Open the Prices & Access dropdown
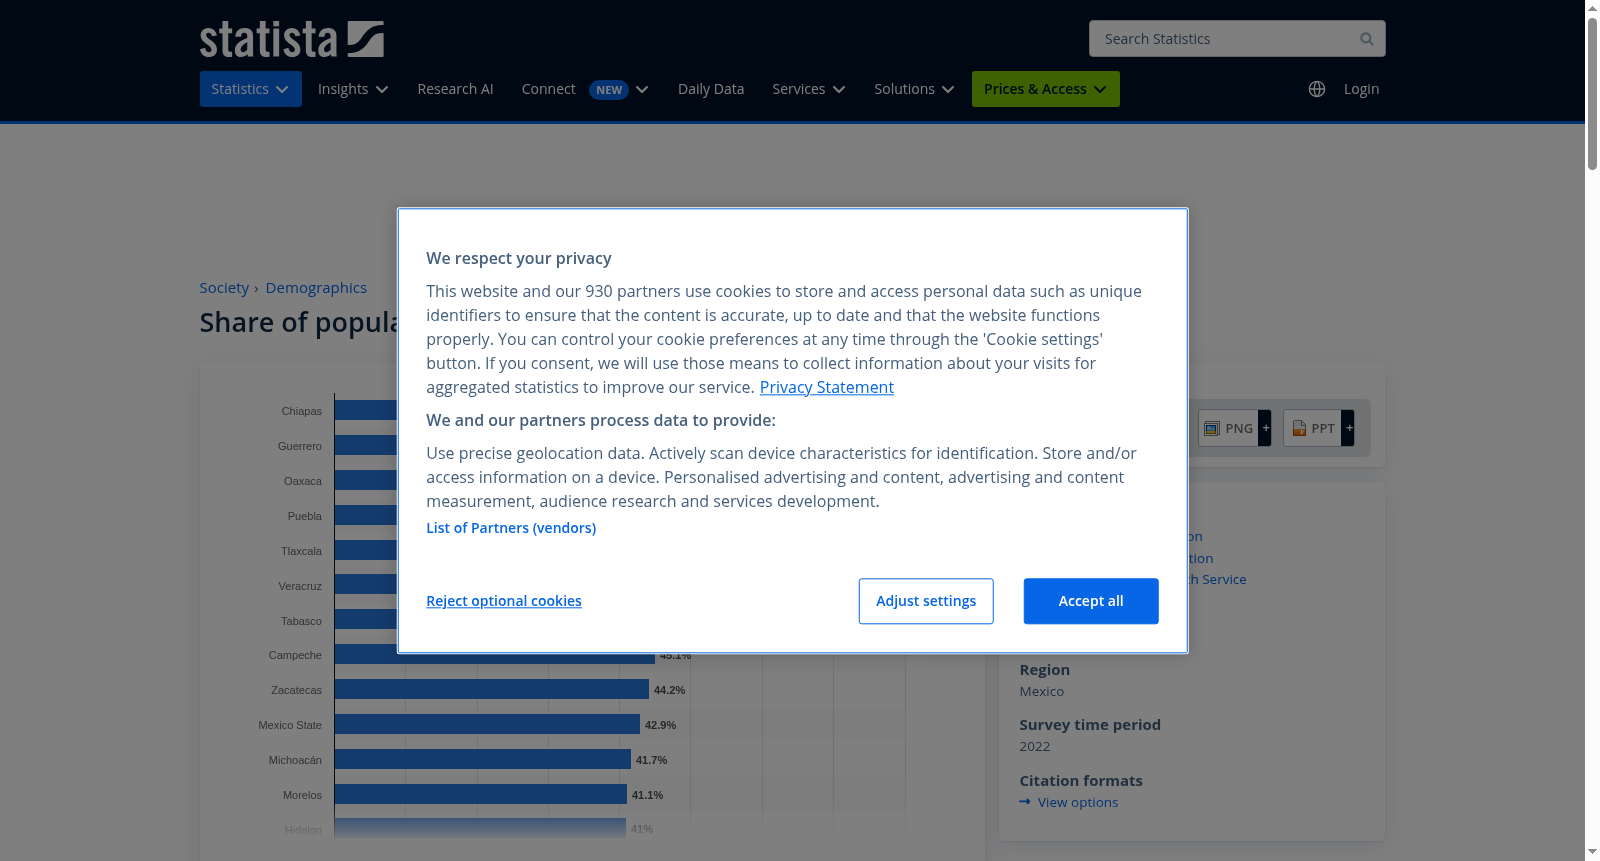 (1046, 89)
